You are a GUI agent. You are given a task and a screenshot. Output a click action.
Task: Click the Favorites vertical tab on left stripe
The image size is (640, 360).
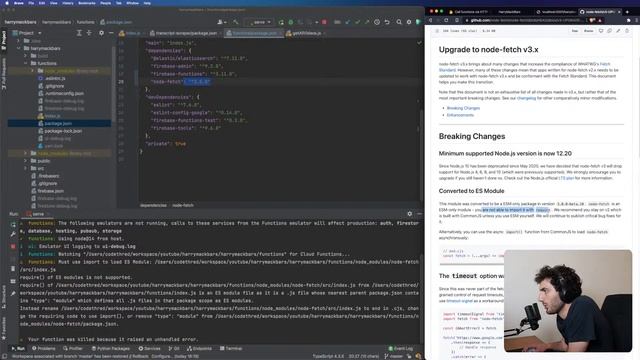coord(4,328)
